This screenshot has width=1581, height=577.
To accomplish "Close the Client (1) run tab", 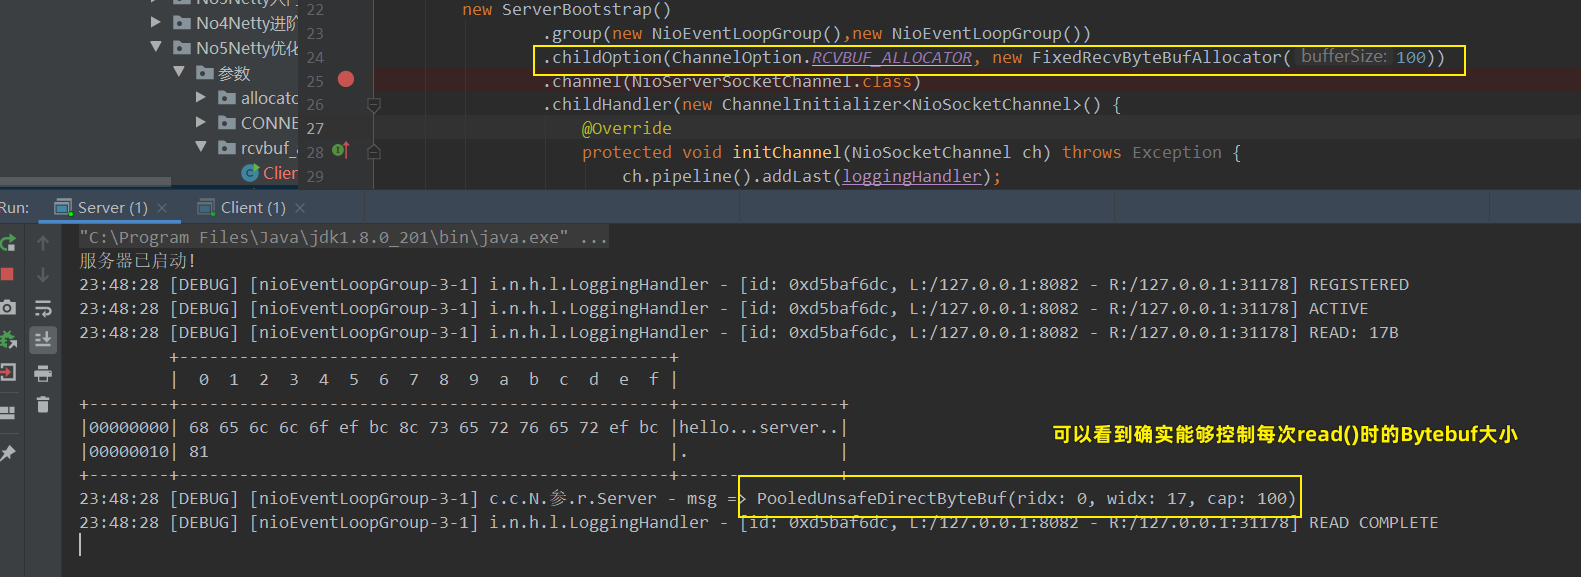I will click(x=300, y=208).
